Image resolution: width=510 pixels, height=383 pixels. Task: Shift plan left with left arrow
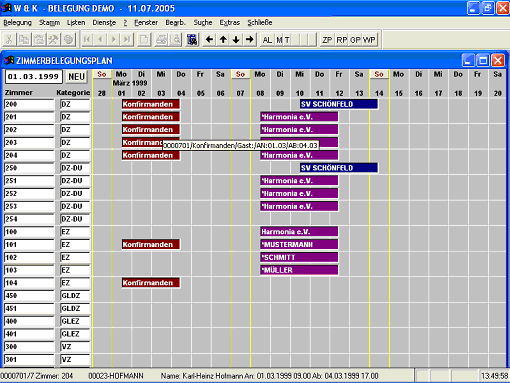(x=209, y=40)
